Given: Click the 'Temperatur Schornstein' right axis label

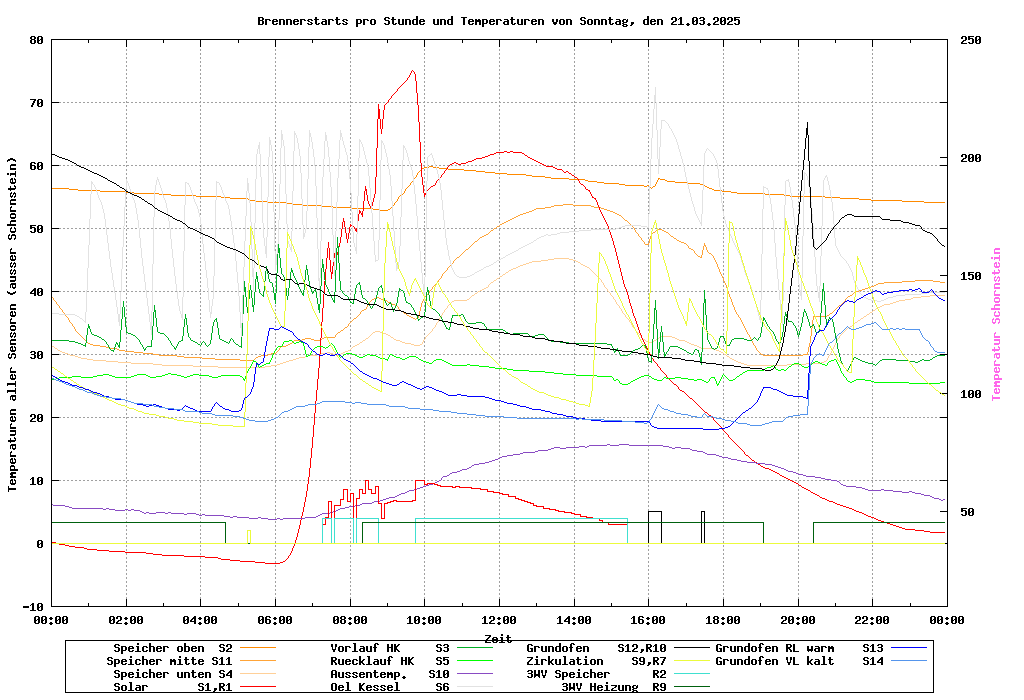Looking at the screenshot, I should click(996, 324).
